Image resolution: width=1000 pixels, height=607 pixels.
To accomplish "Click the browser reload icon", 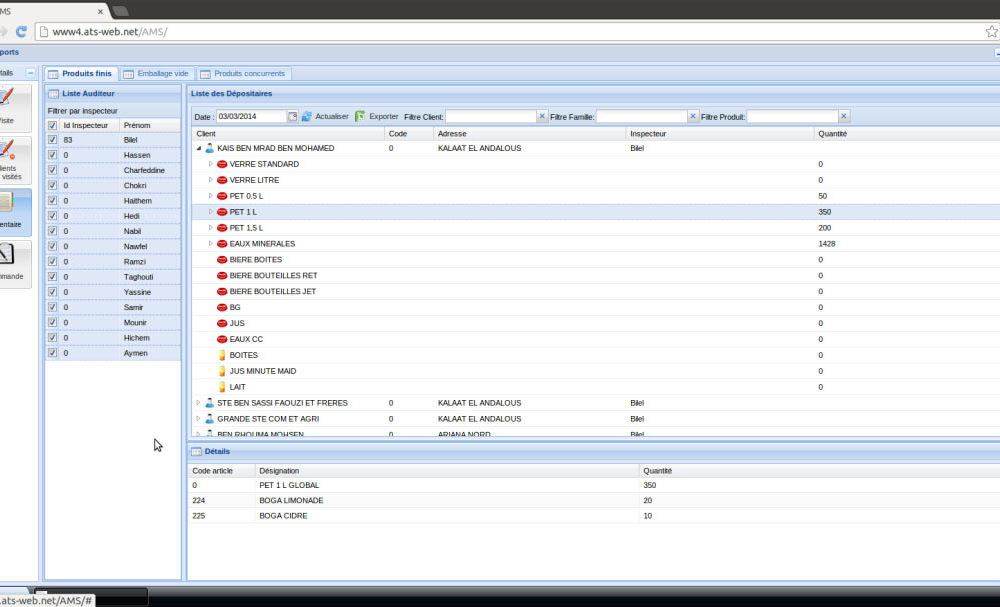I will [x=21, y=32].
